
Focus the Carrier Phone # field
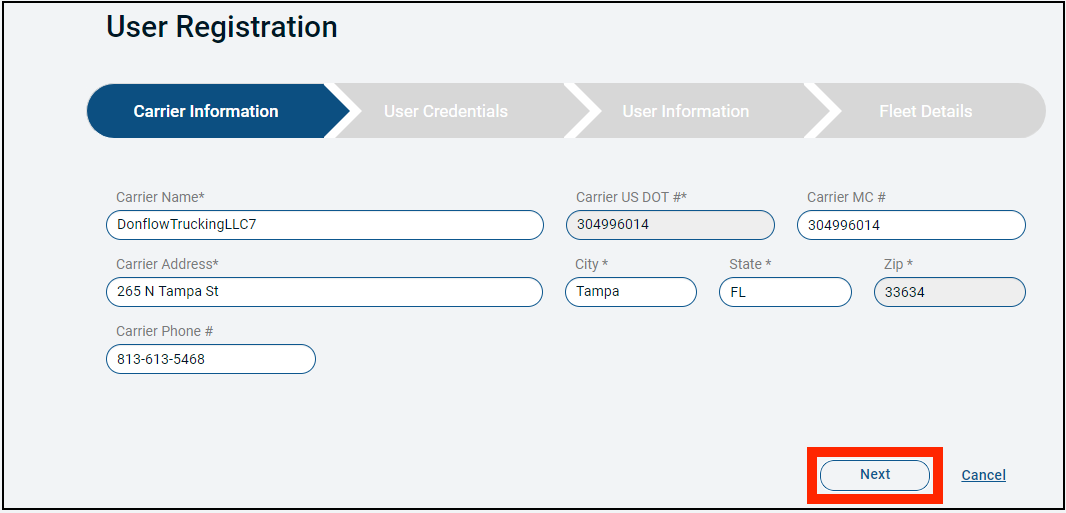(211, 359)
